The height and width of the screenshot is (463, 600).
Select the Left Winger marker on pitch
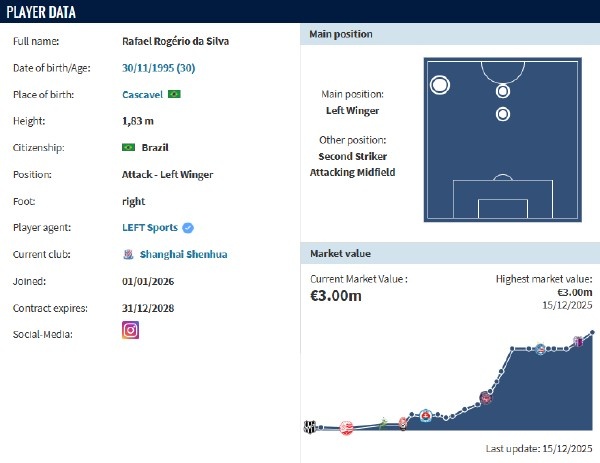439,85
